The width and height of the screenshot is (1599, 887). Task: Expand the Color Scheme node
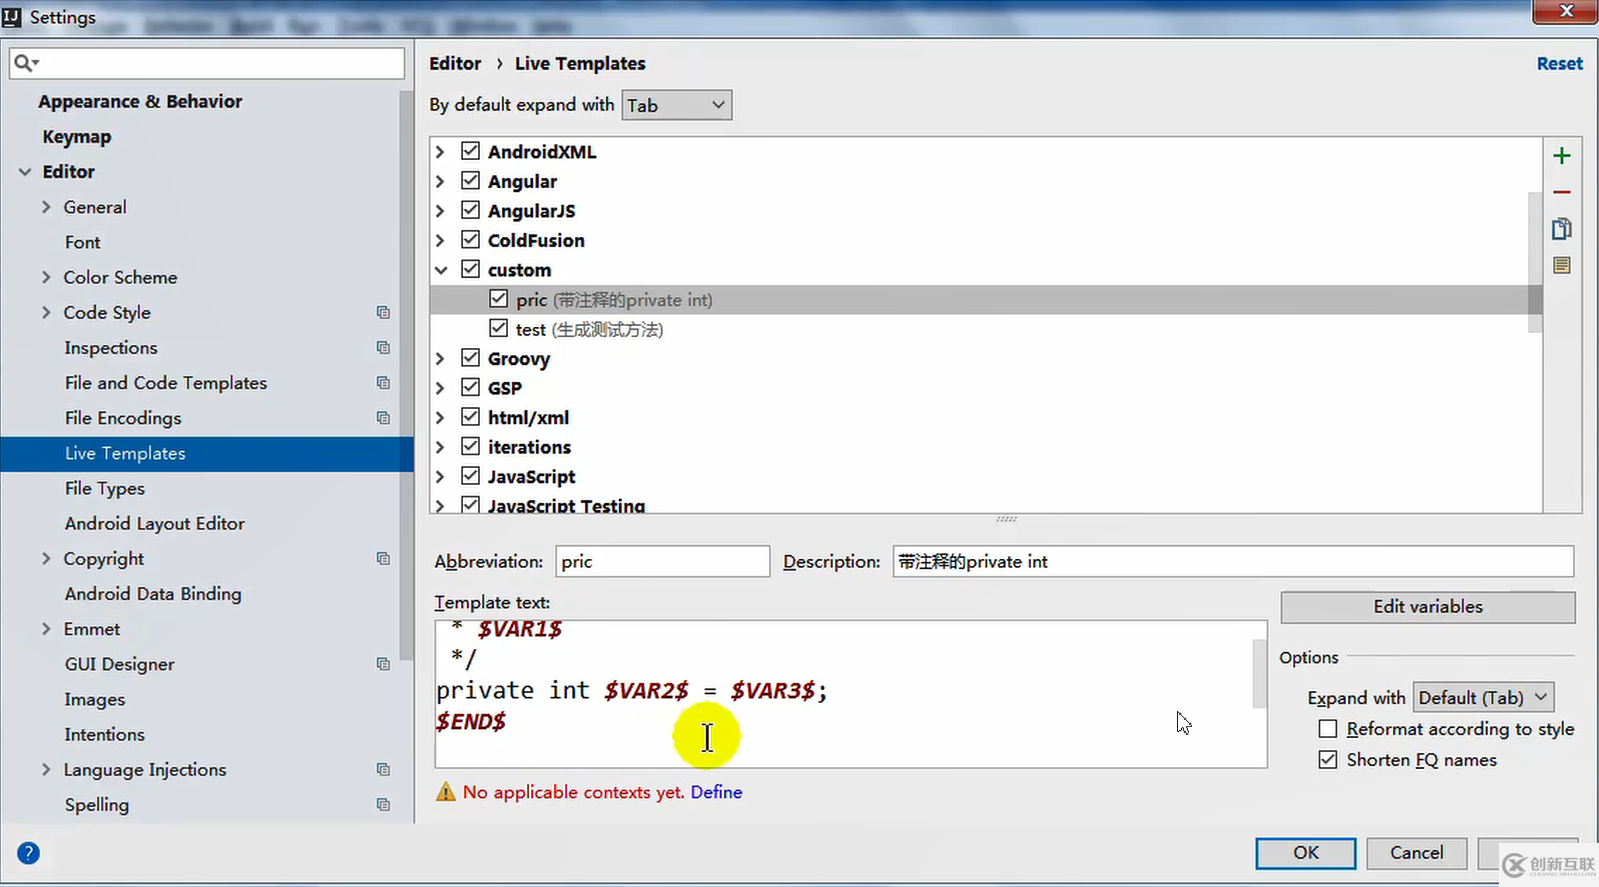click(x=46, y=277)
